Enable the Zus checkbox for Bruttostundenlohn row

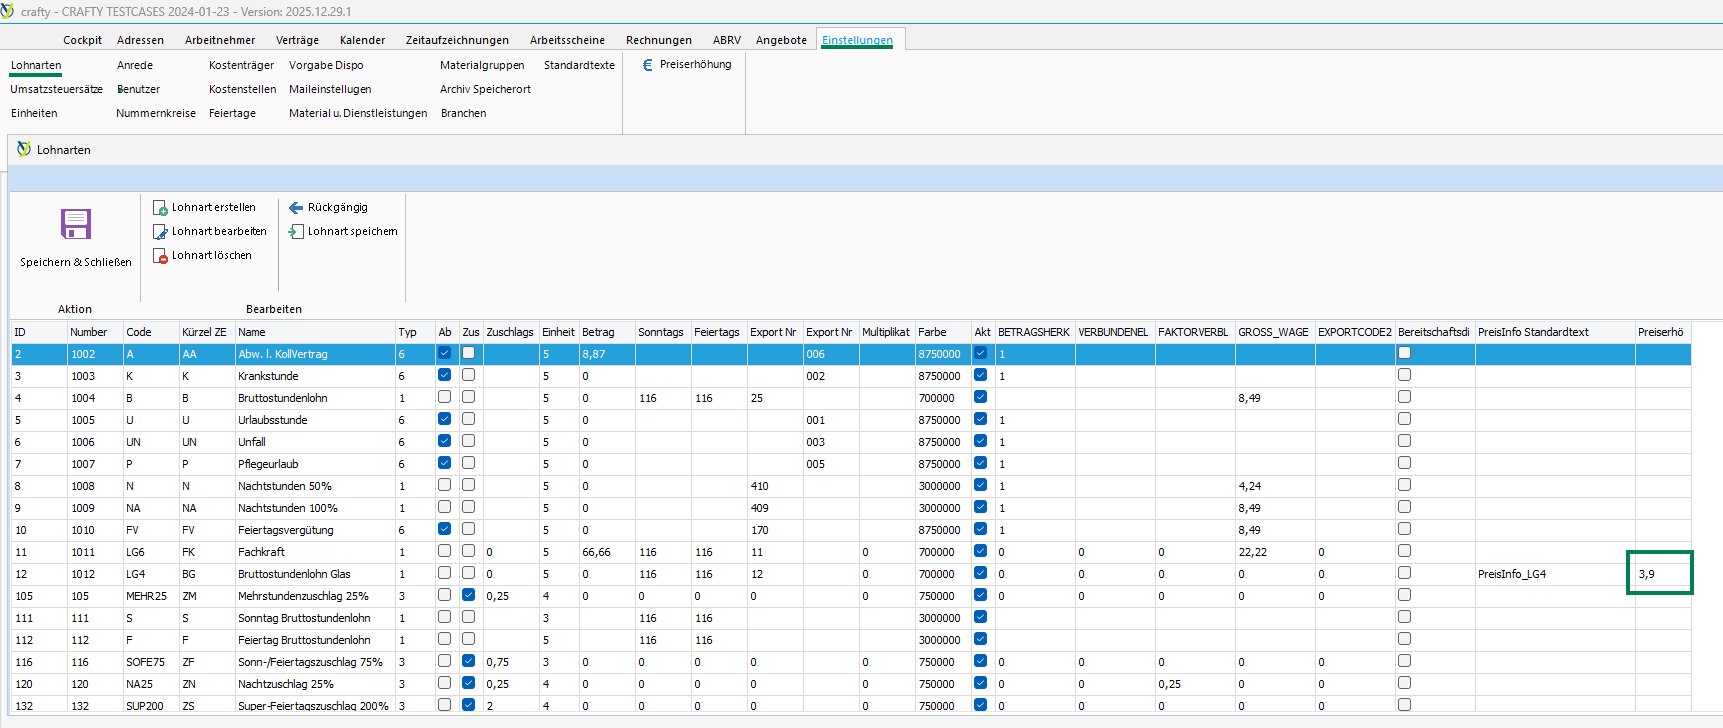pos(468,397)
